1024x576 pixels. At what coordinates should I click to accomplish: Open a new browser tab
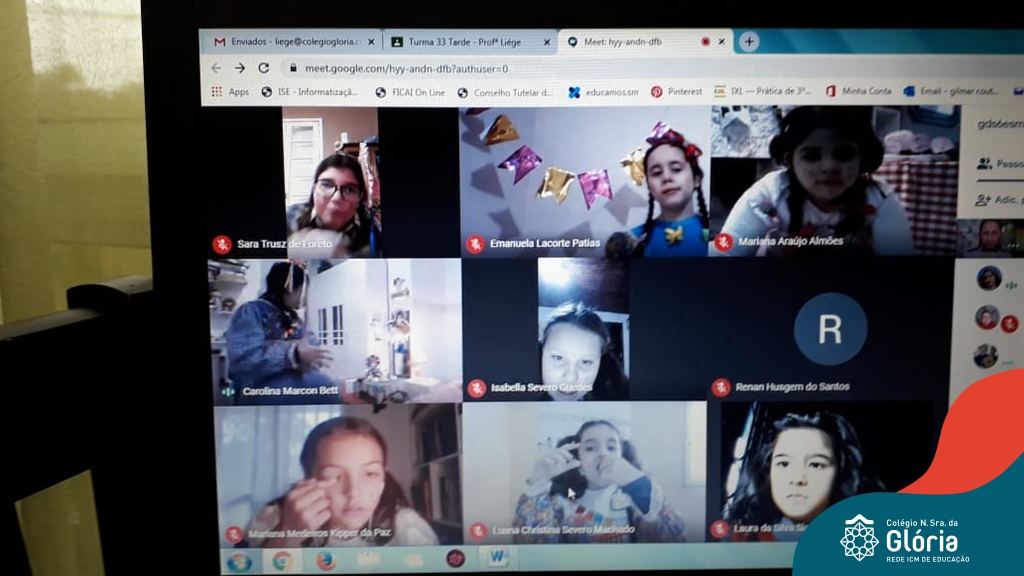(x=749, y=42)
